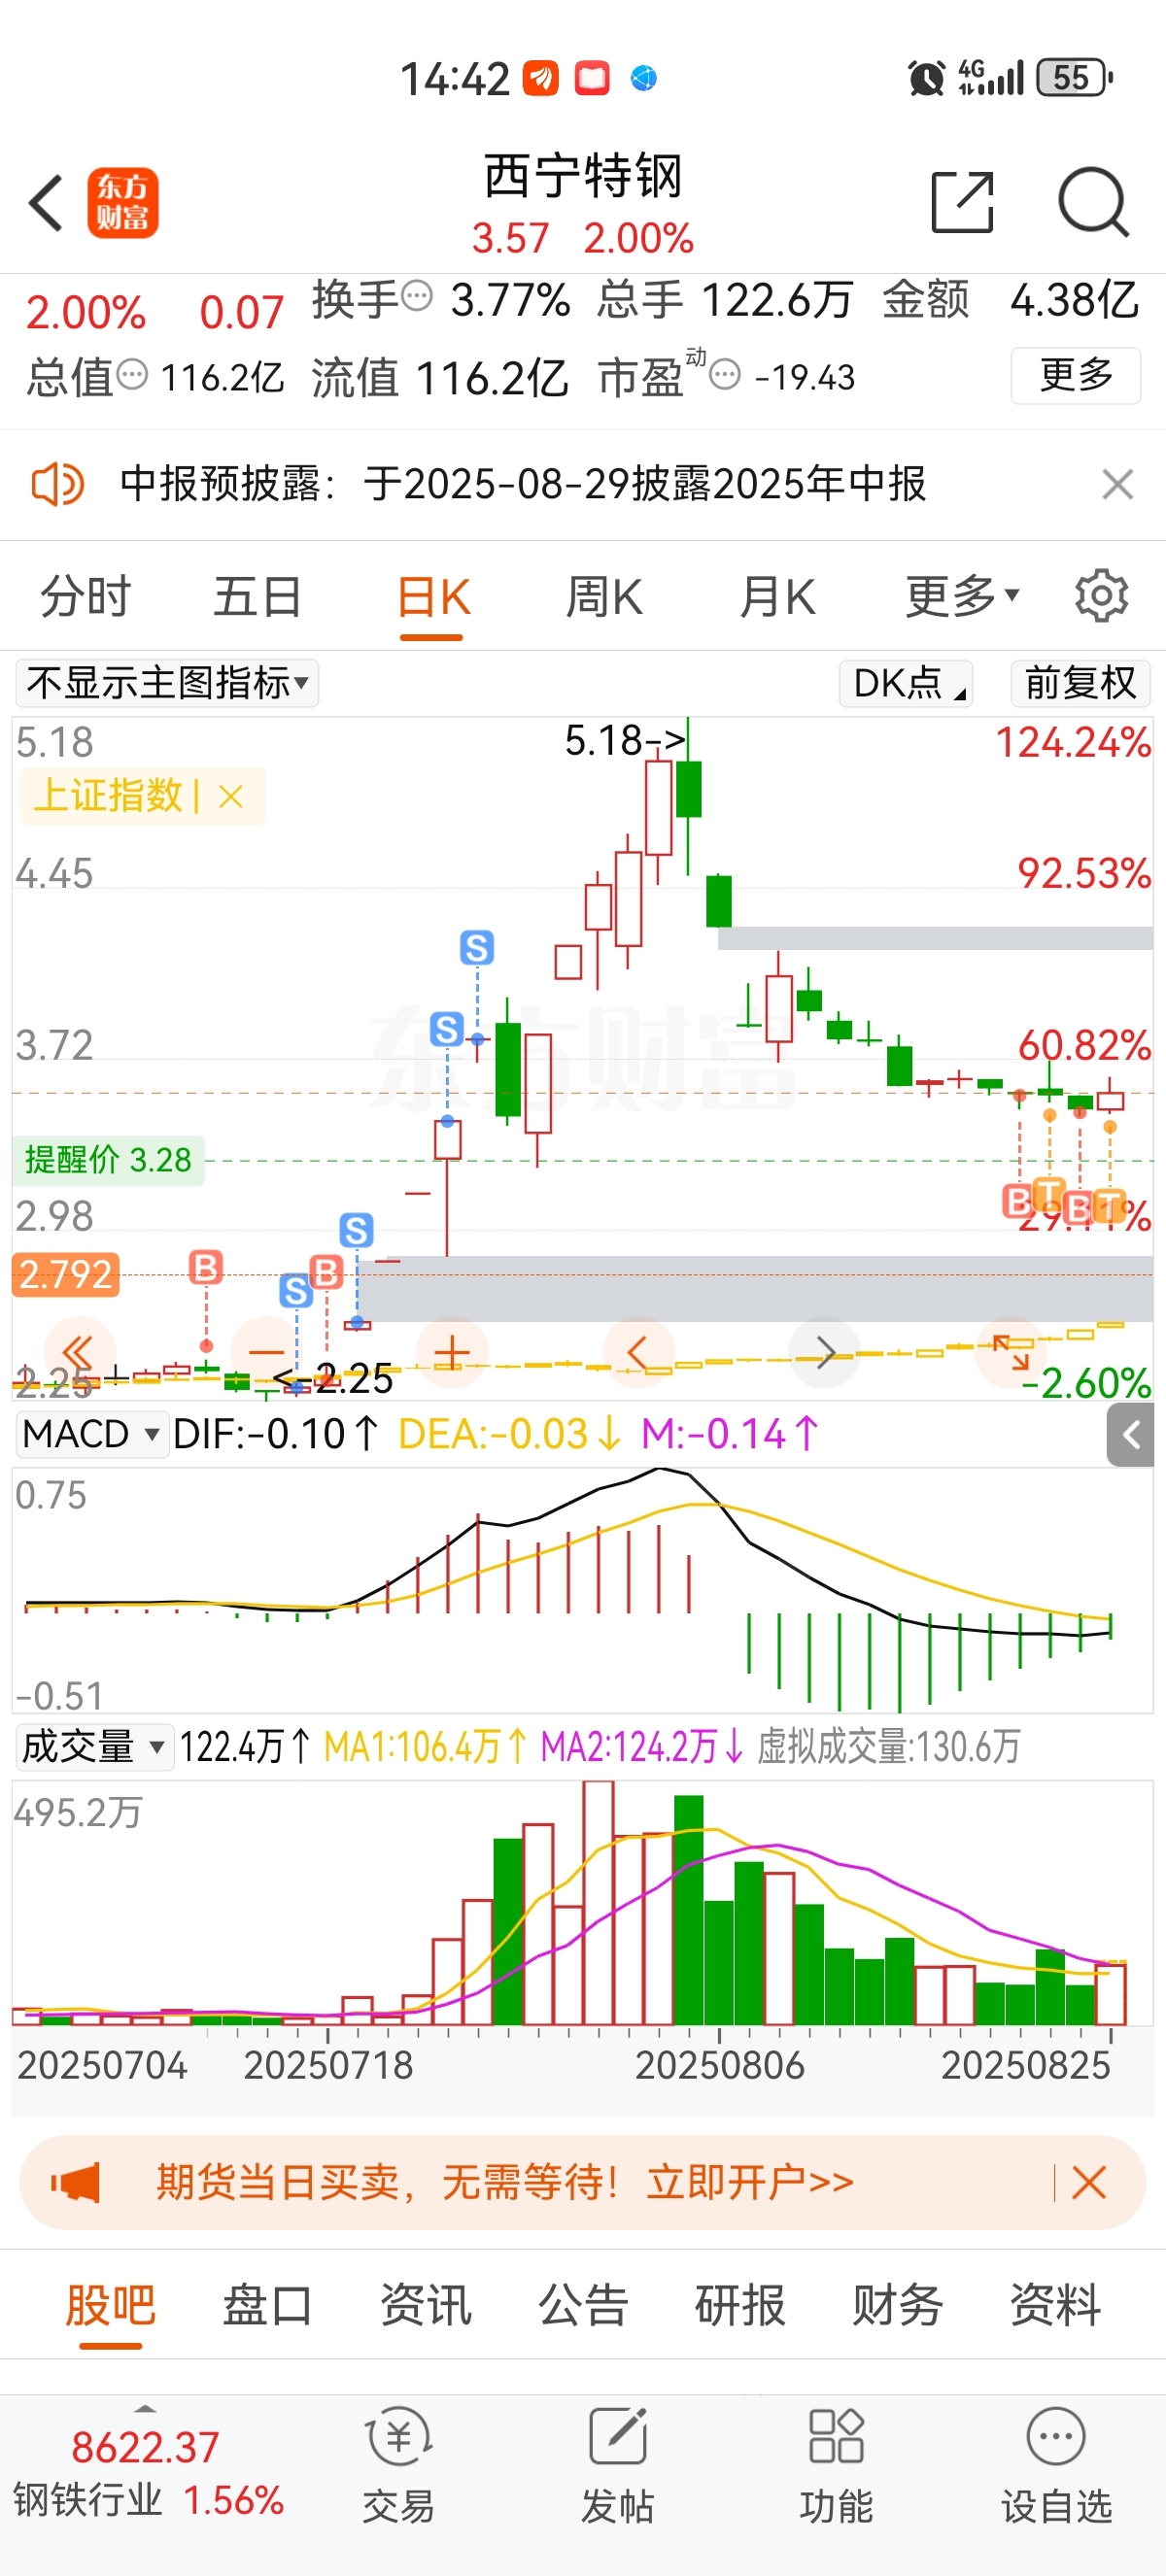Open the 不显示主图指标 dropdown
The image size is (1166, 2576).
point(167,683)
